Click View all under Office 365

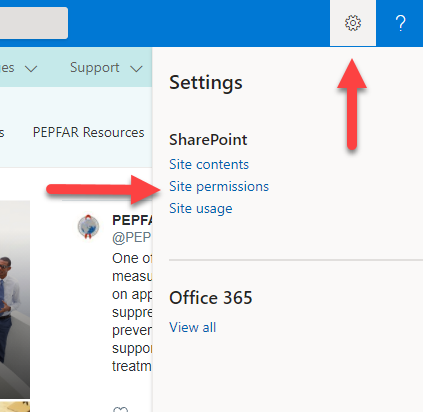193,327
